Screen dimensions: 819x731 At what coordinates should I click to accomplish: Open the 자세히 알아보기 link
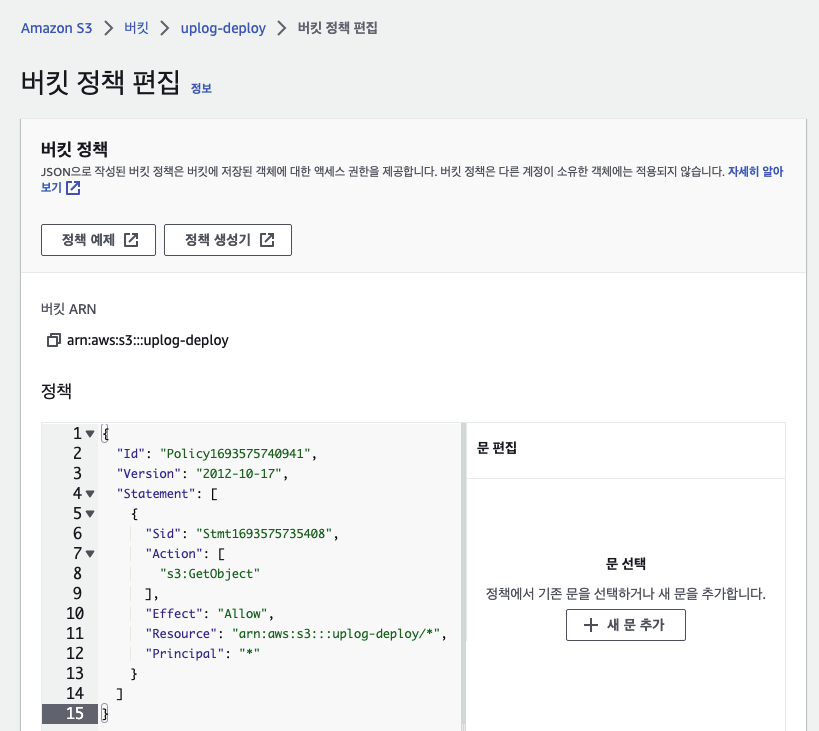pyautogui.click(x=755, y=171)
